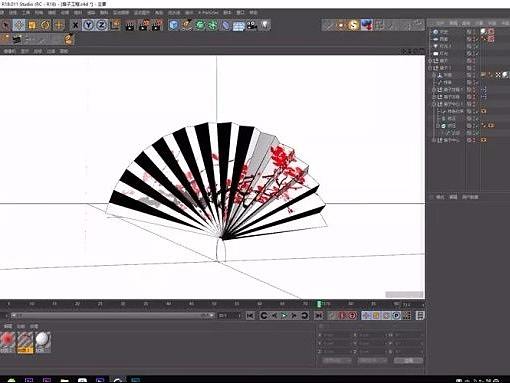Toggle autokeying red button
Viewport: 510px width, 383px height.
(x=342, y=315)
